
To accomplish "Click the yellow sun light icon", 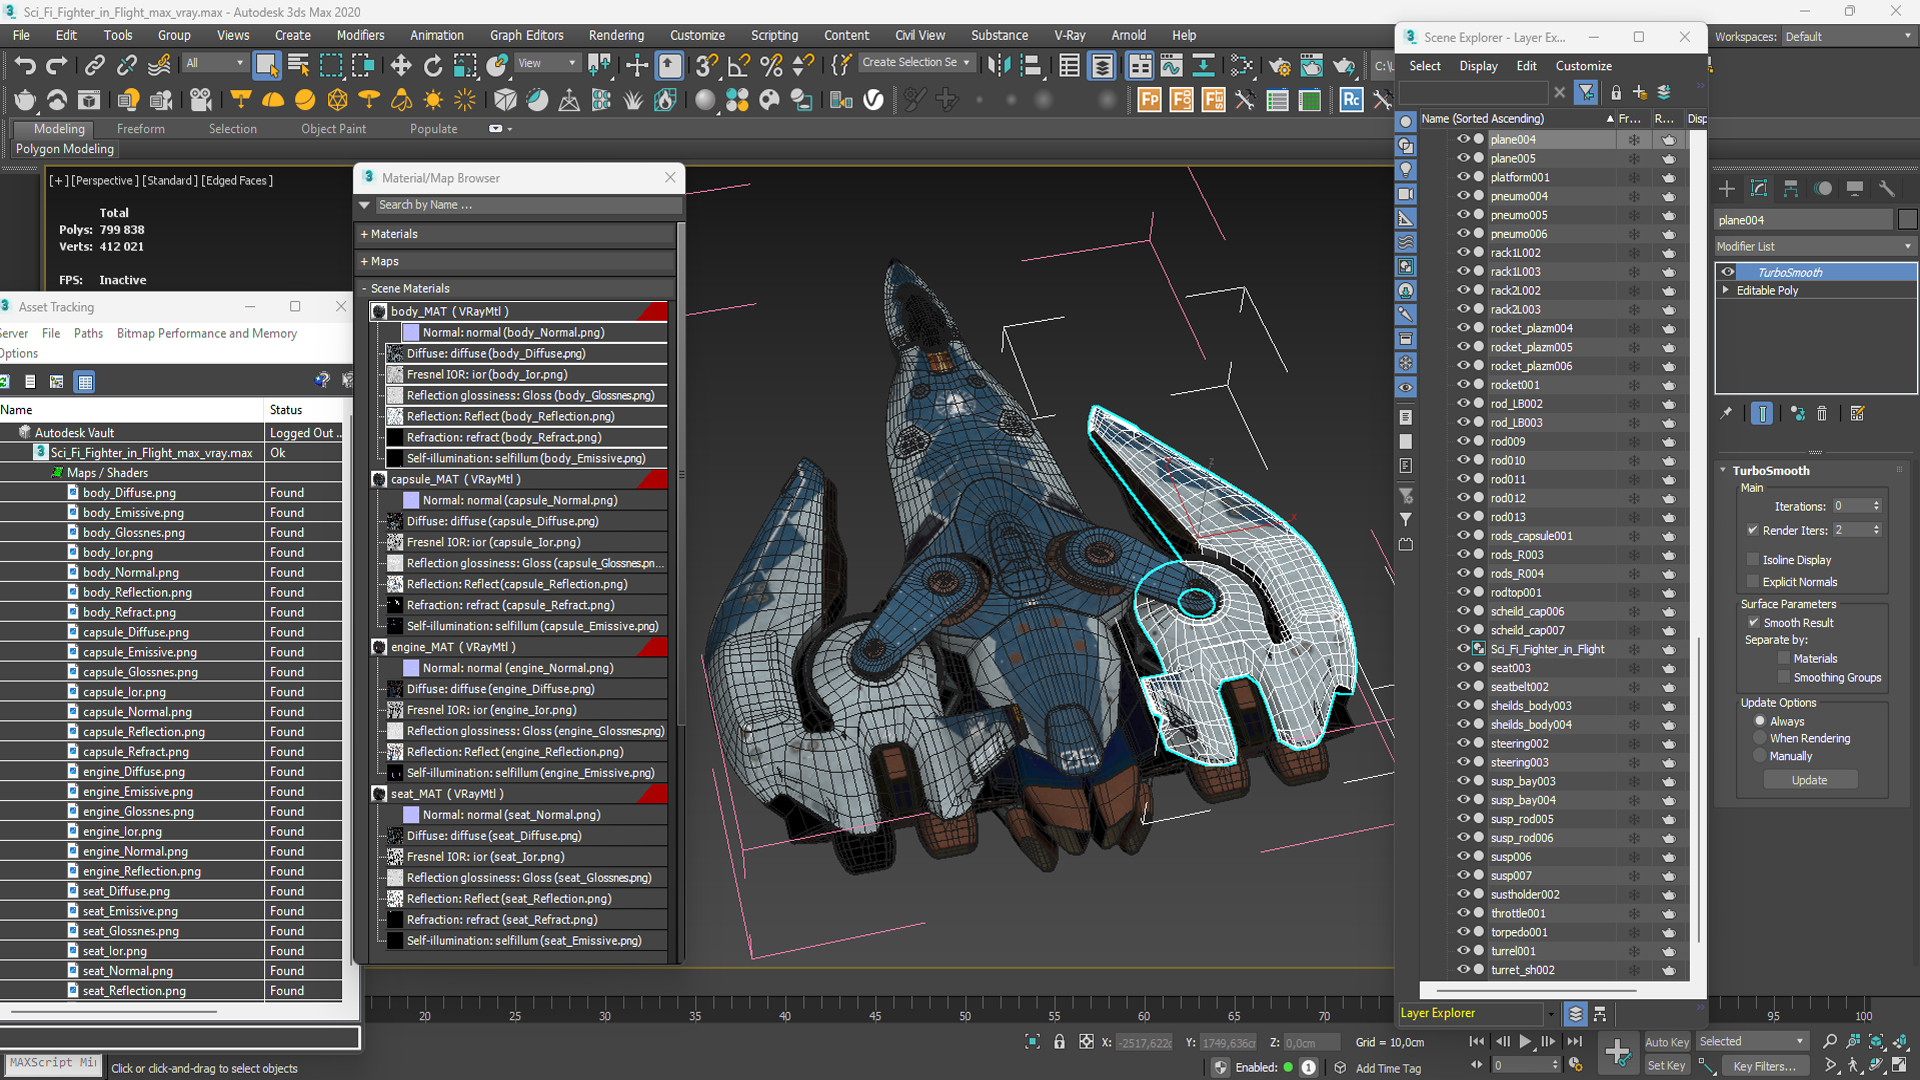I will (x=433, y=100).
